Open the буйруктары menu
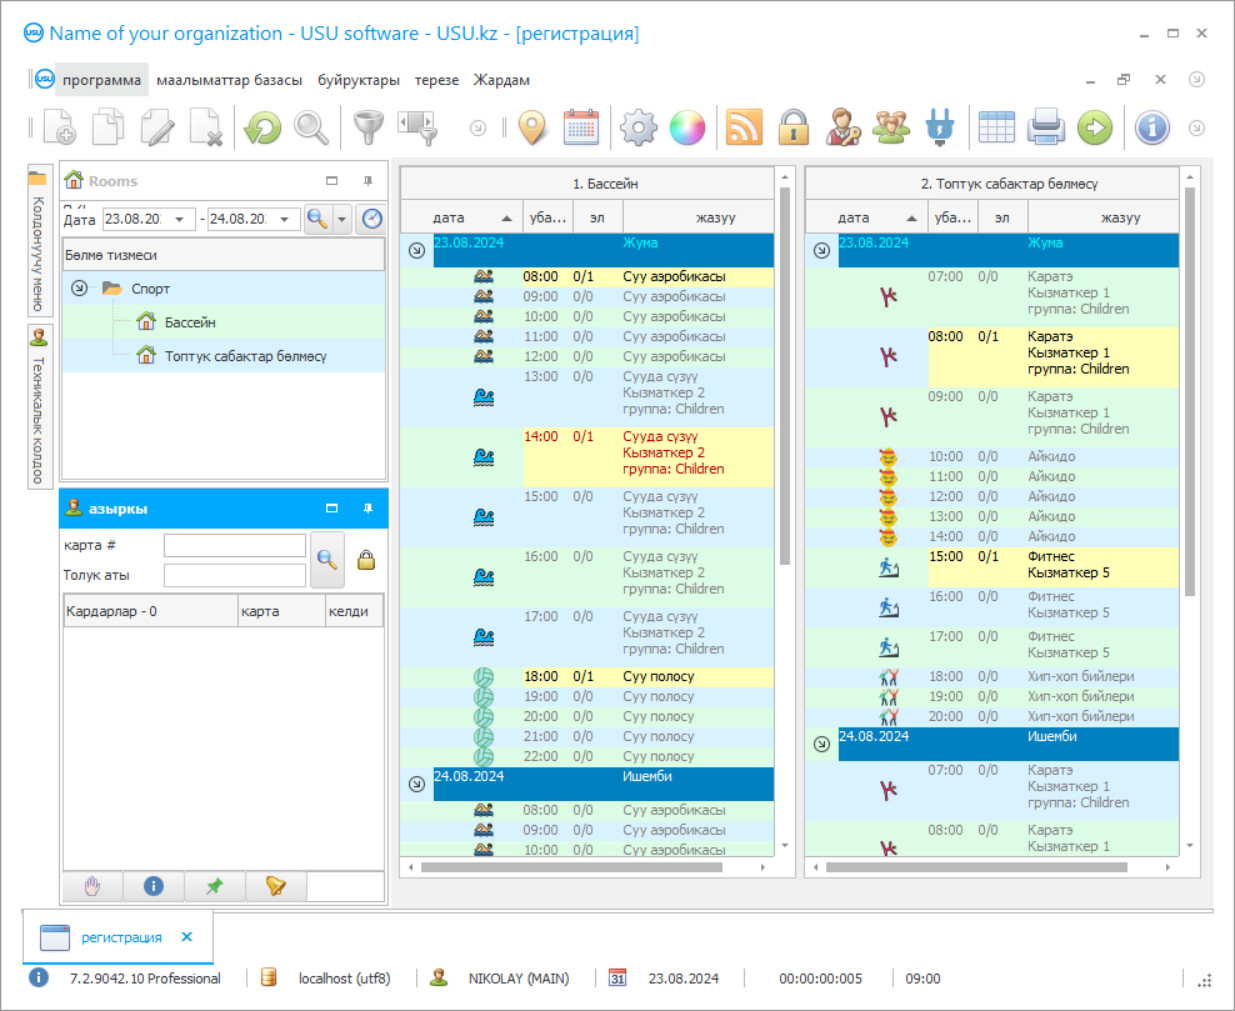The image size is (1235, 1011). pyautogui.click(x=358, y=80)
